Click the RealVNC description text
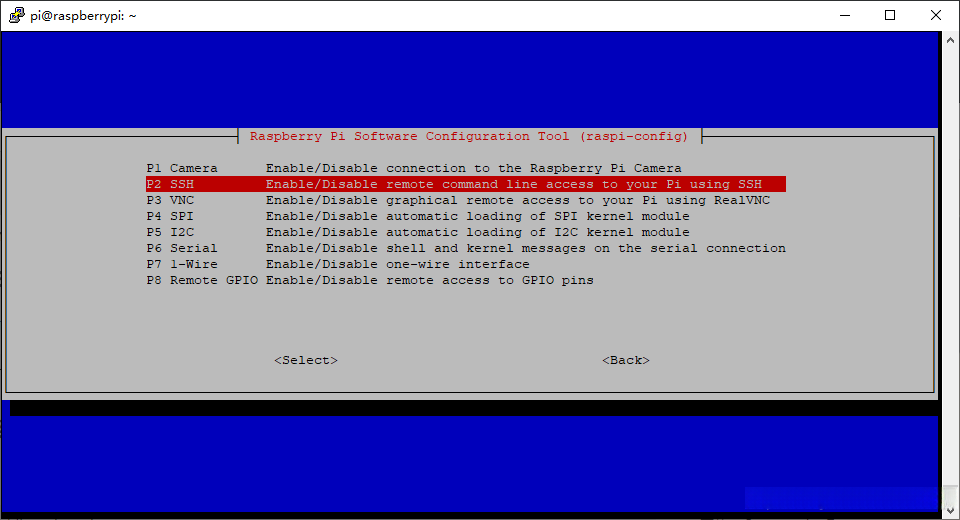The height and width of the screenshot is (520, 960). [518, 200]
